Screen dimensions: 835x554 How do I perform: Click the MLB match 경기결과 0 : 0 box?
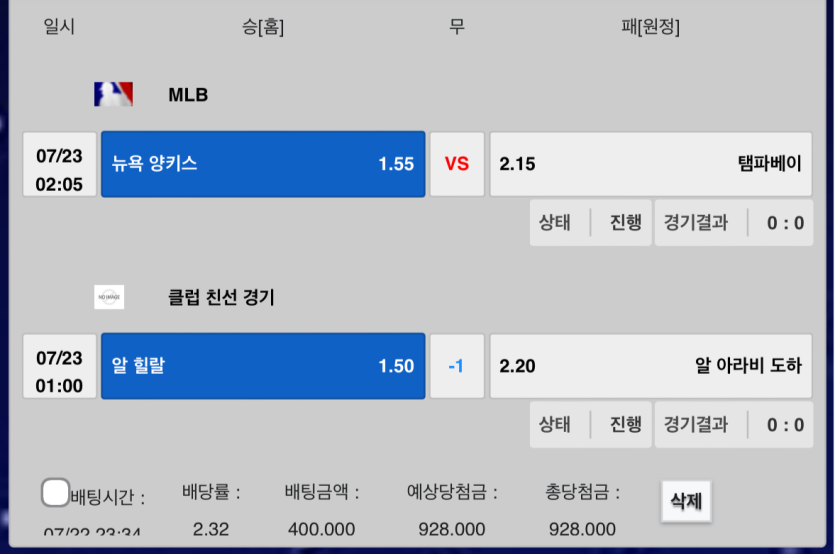(x=733, y=223)
